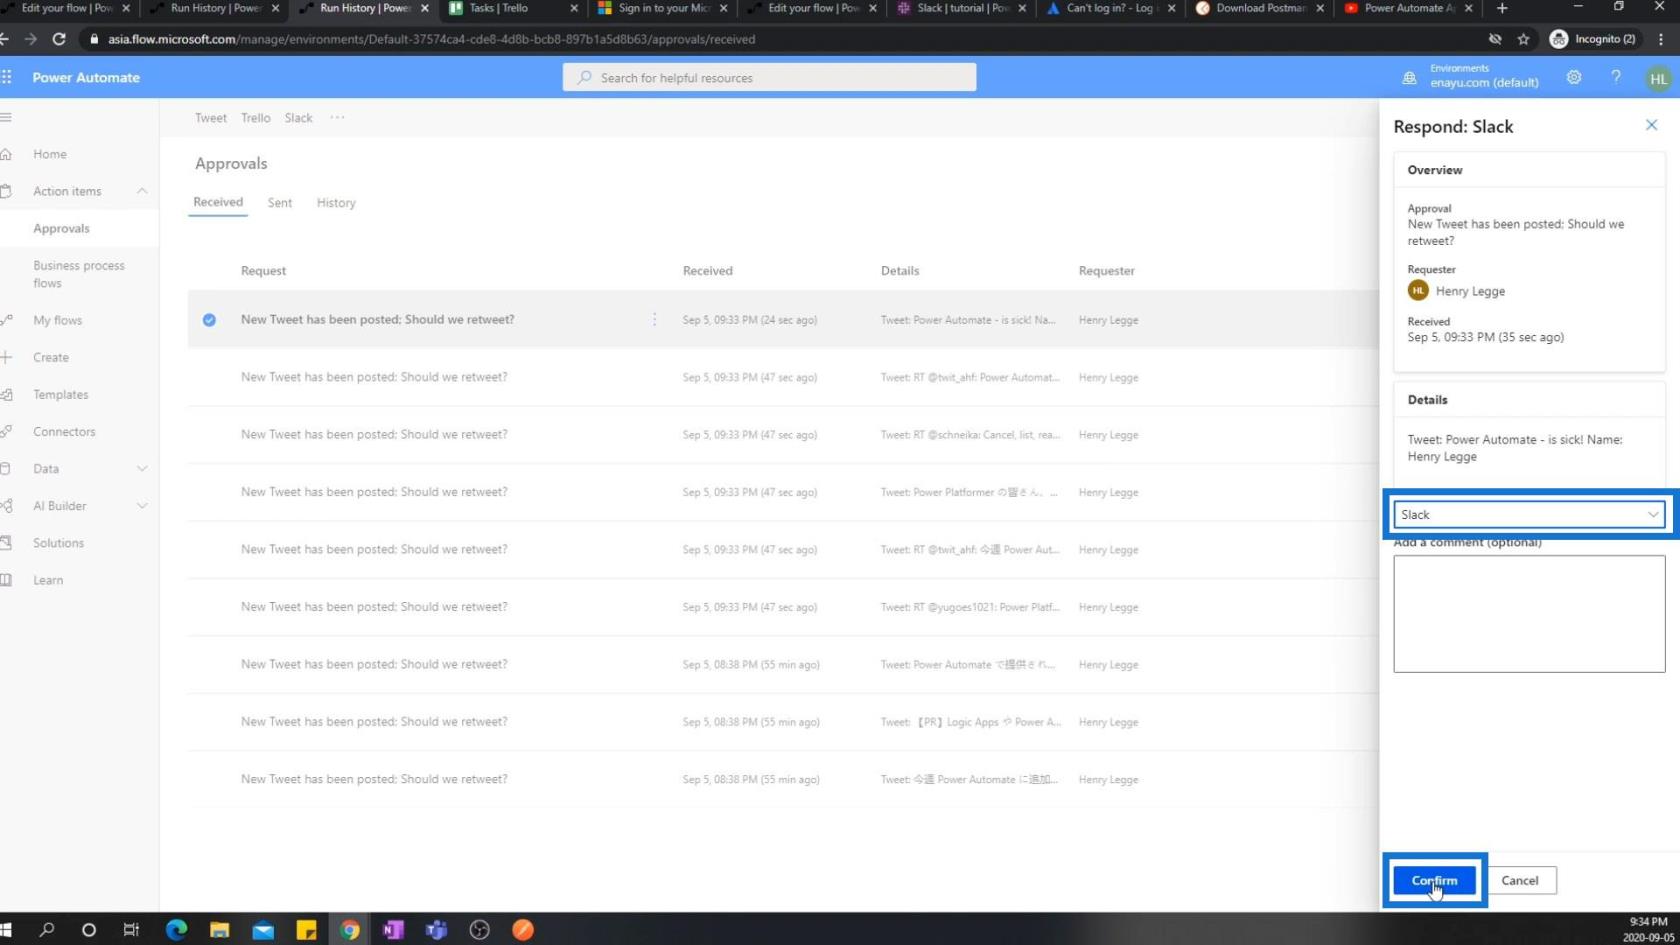Open the help question mark icon
Image resolution: width=1680 pixels, height=945 pixels.
tap(1616, 77)
